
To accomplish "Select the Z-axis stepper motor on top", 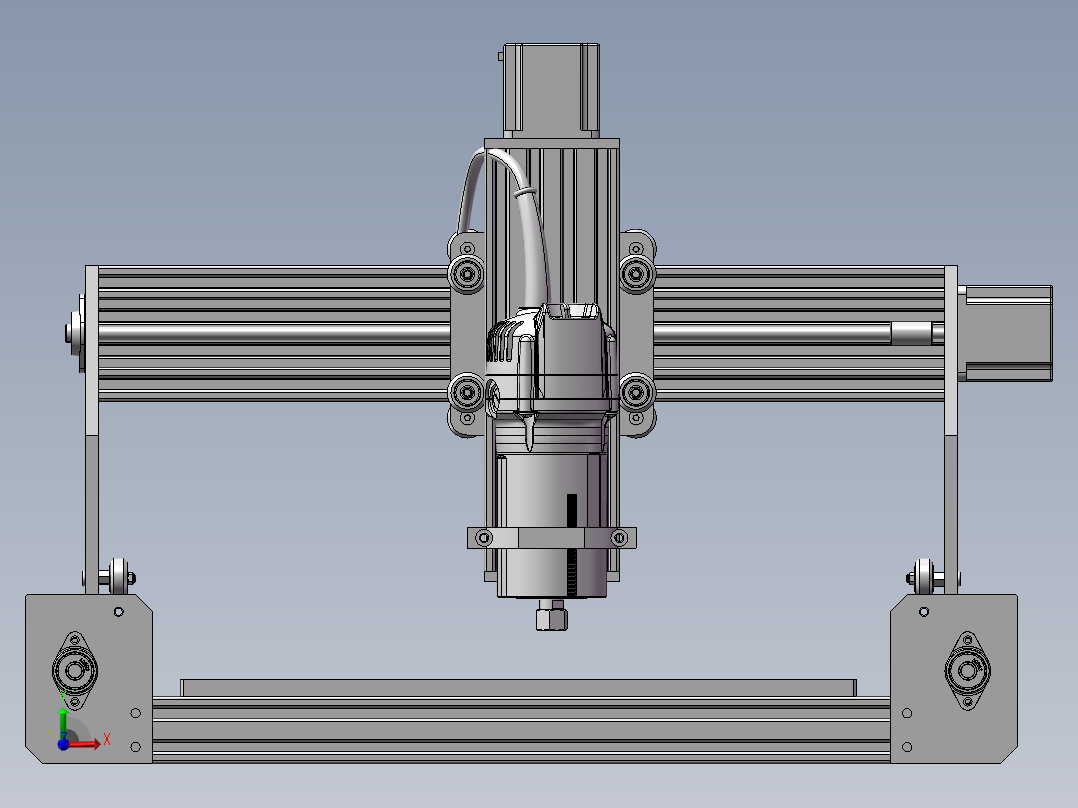I will point(551,90).
